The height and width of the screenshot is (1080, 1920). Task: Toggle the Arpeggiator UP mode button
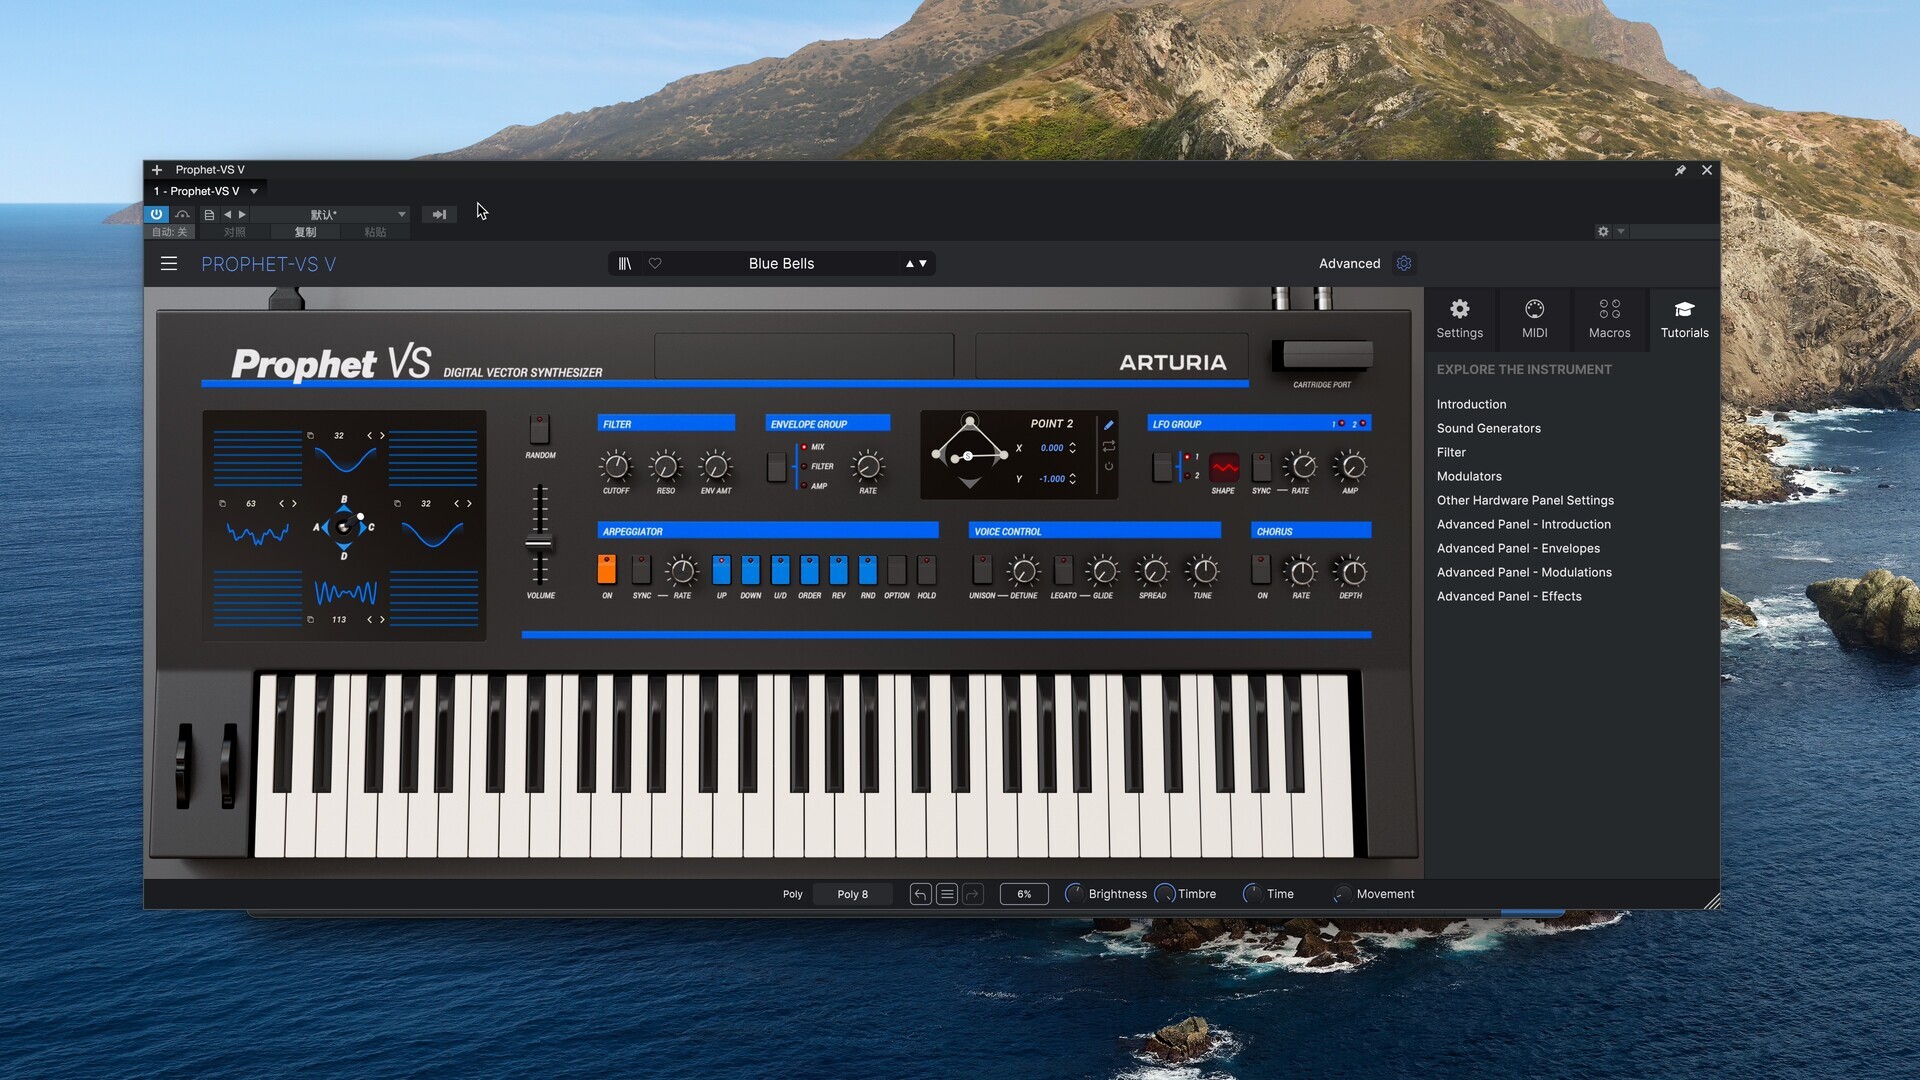[721, 569]
